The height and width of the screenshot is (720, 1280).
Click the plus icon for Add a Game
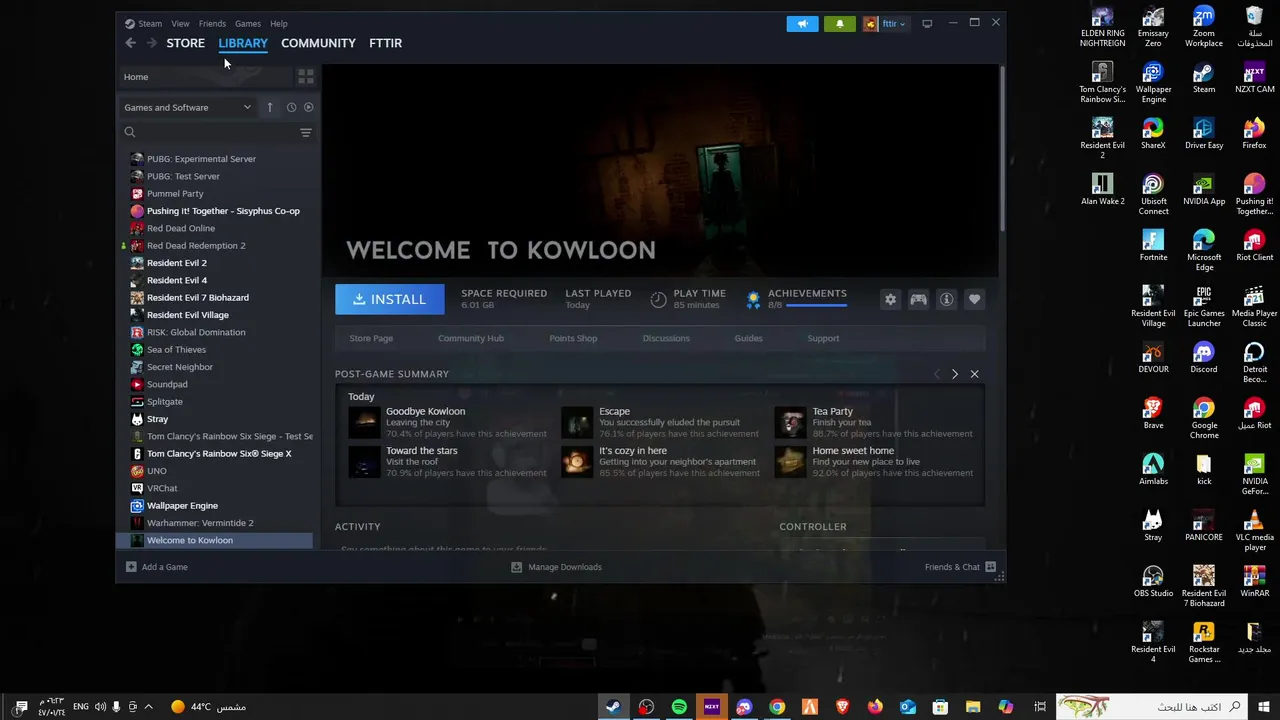[131, 567]
